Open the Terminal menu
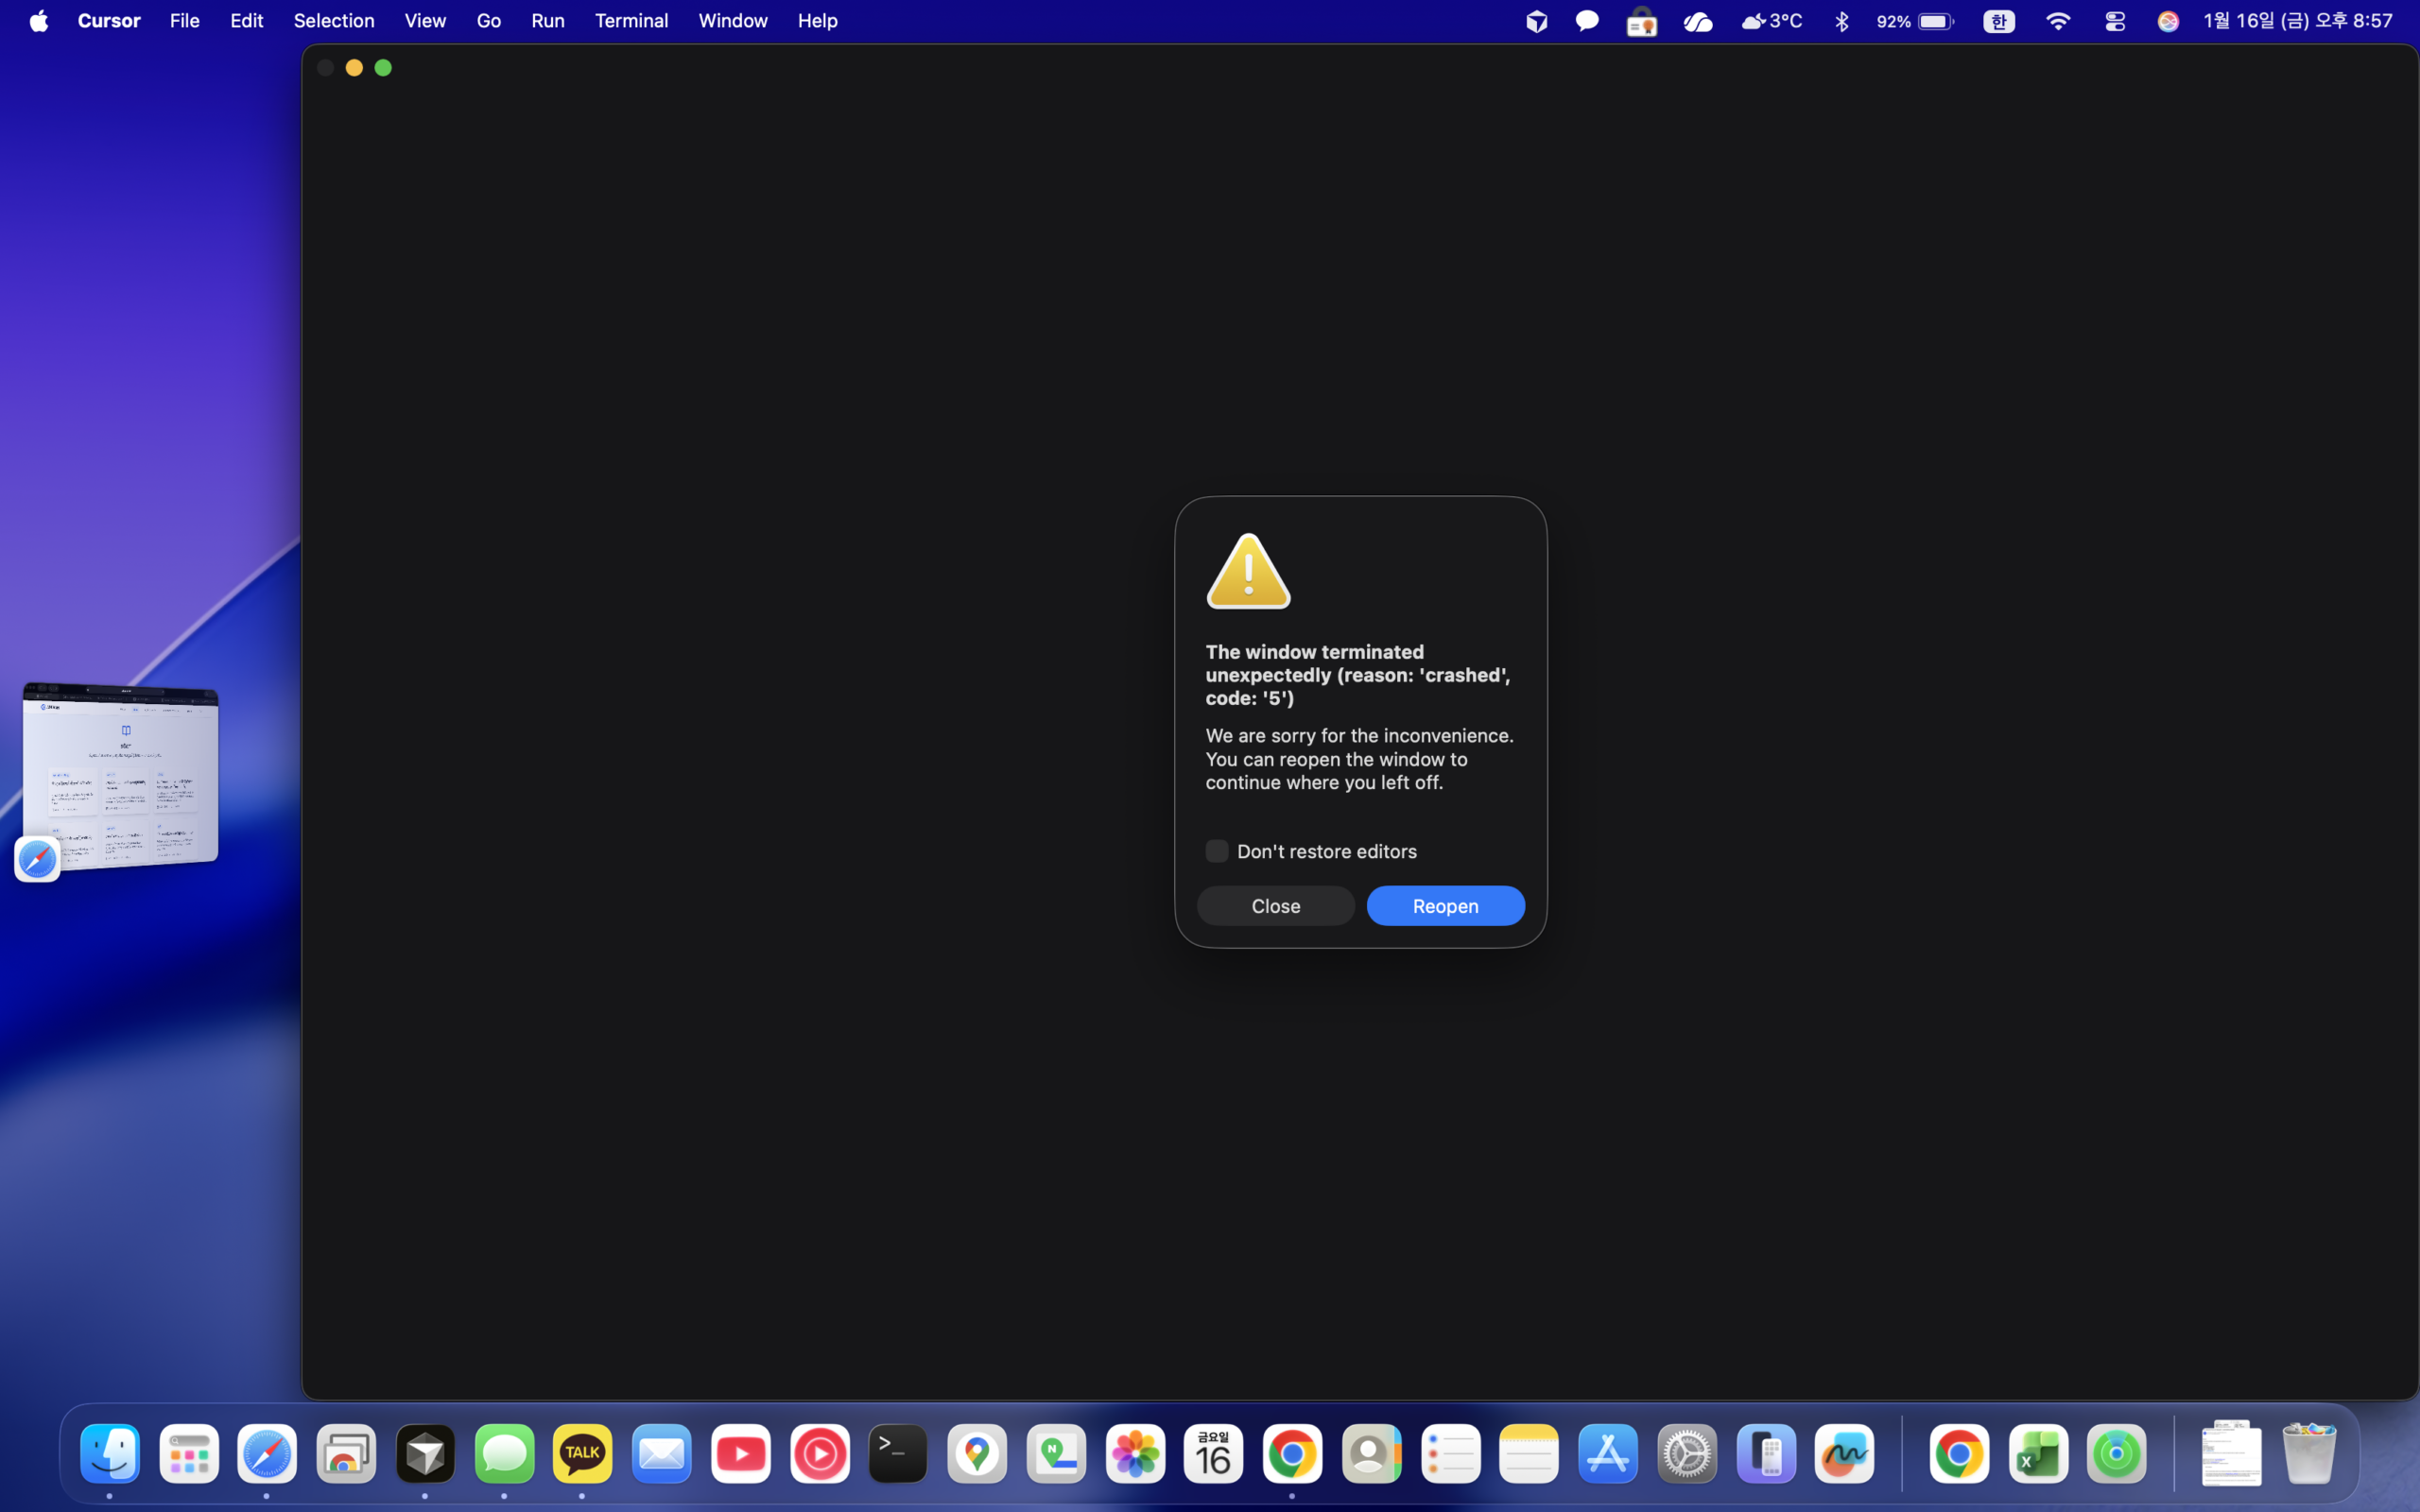 pyautogui.click(x=631, y=21)
